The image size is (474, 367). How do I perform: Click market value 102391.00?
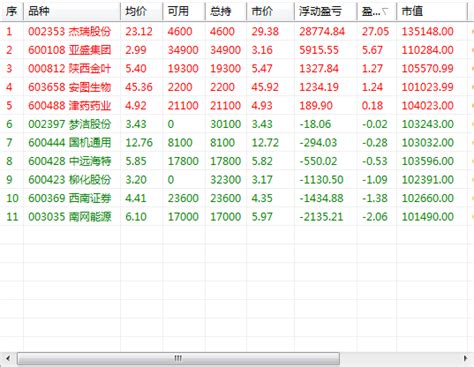click(428, 180)
